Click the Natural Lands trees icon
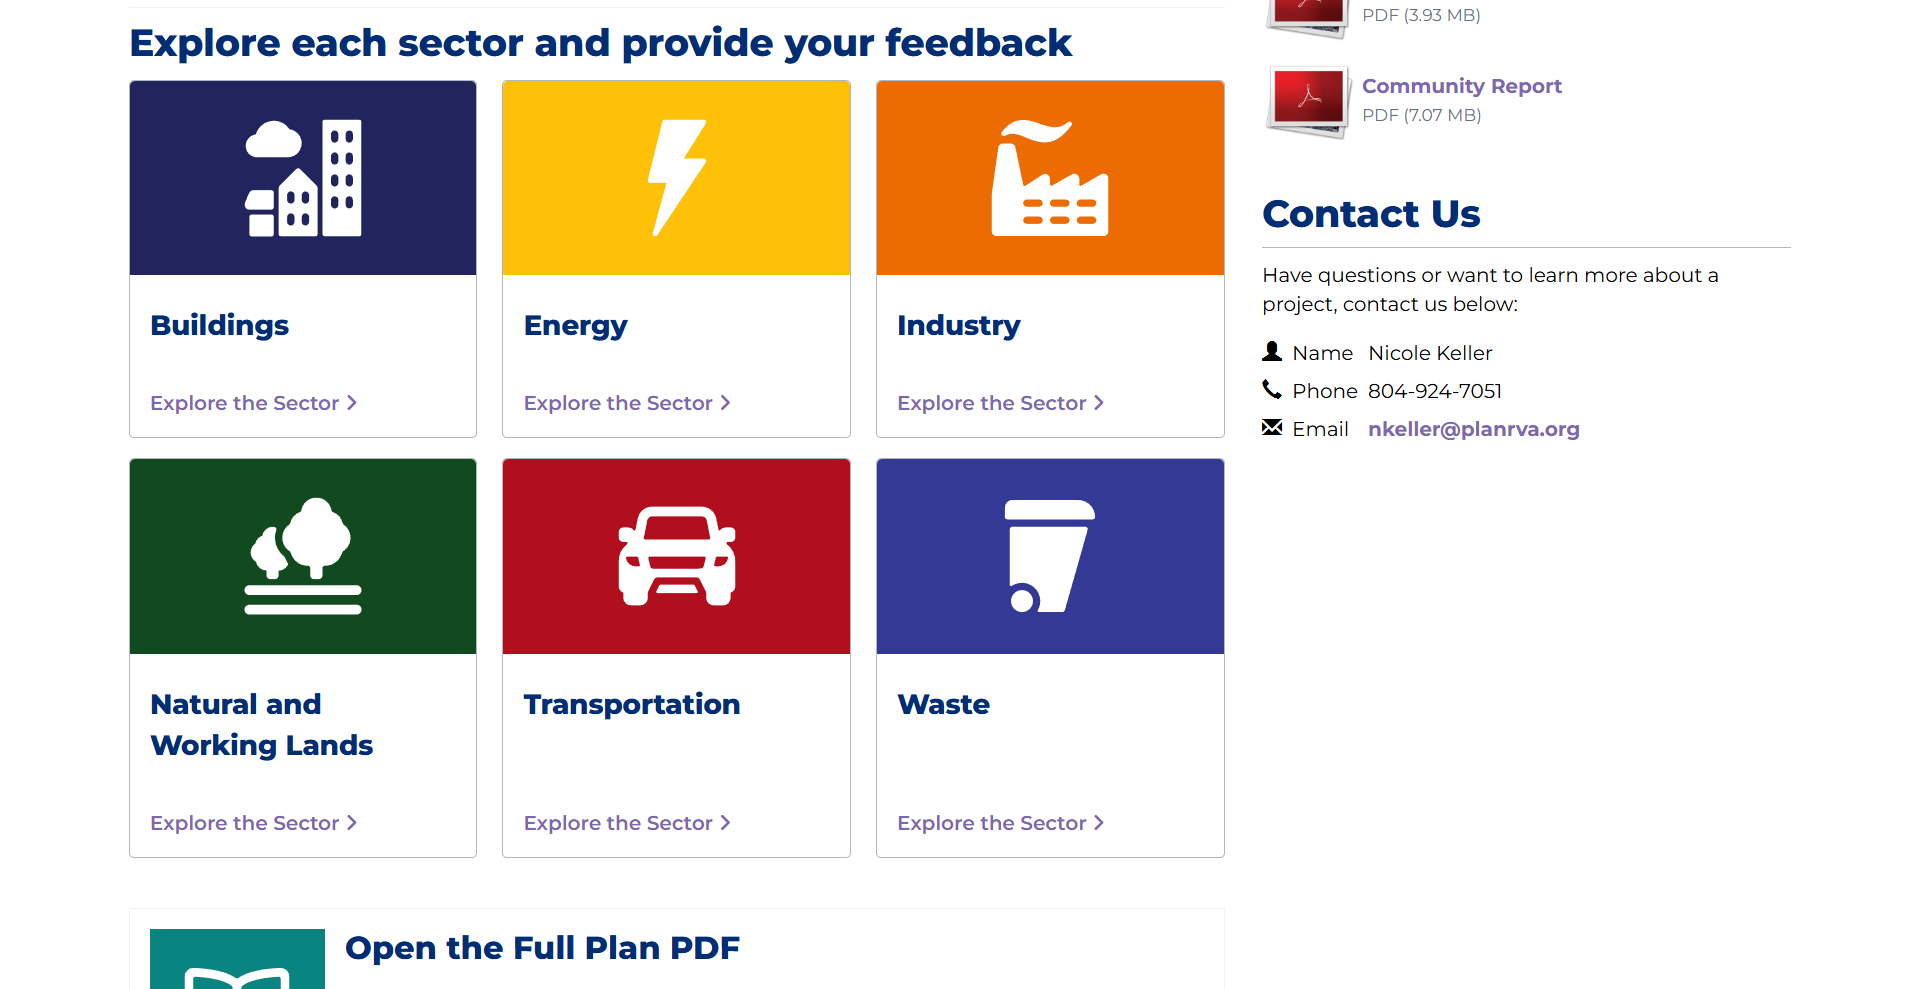Image resolution: width=1920 pixels, height=989 pixels. click(303, 556)
